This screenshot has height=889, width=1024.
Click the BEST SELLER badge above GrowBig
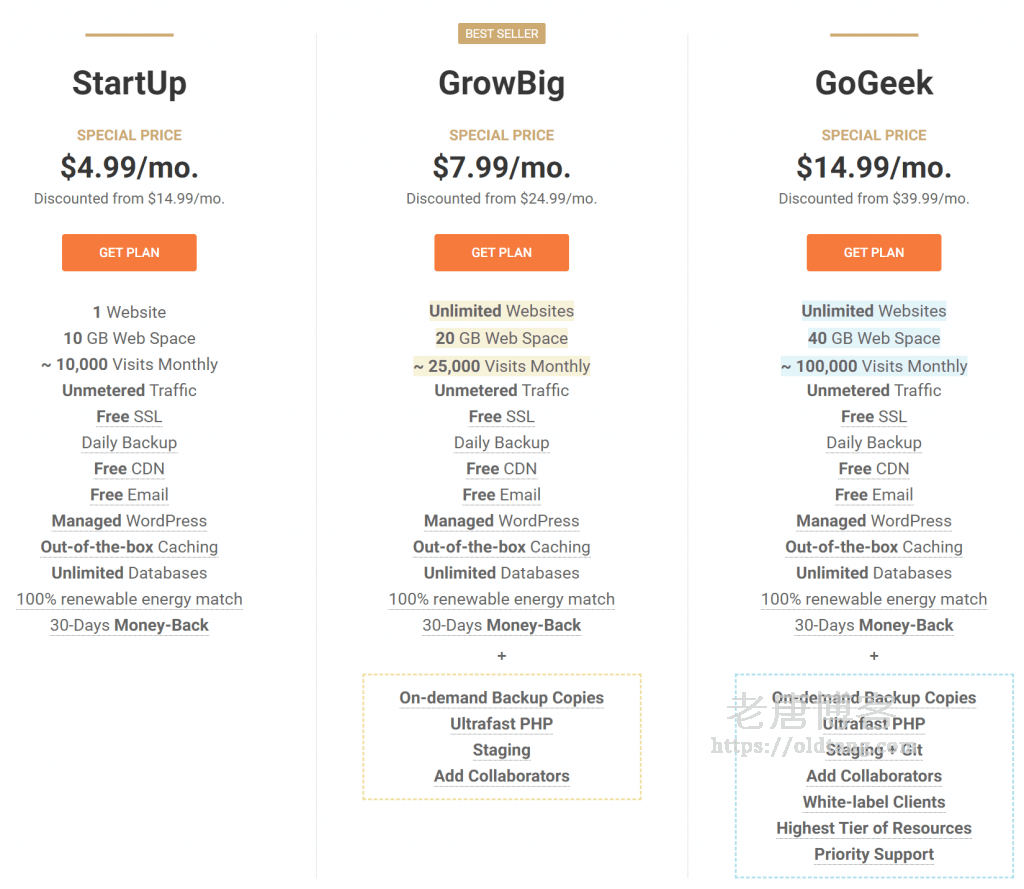coord(502,34)
